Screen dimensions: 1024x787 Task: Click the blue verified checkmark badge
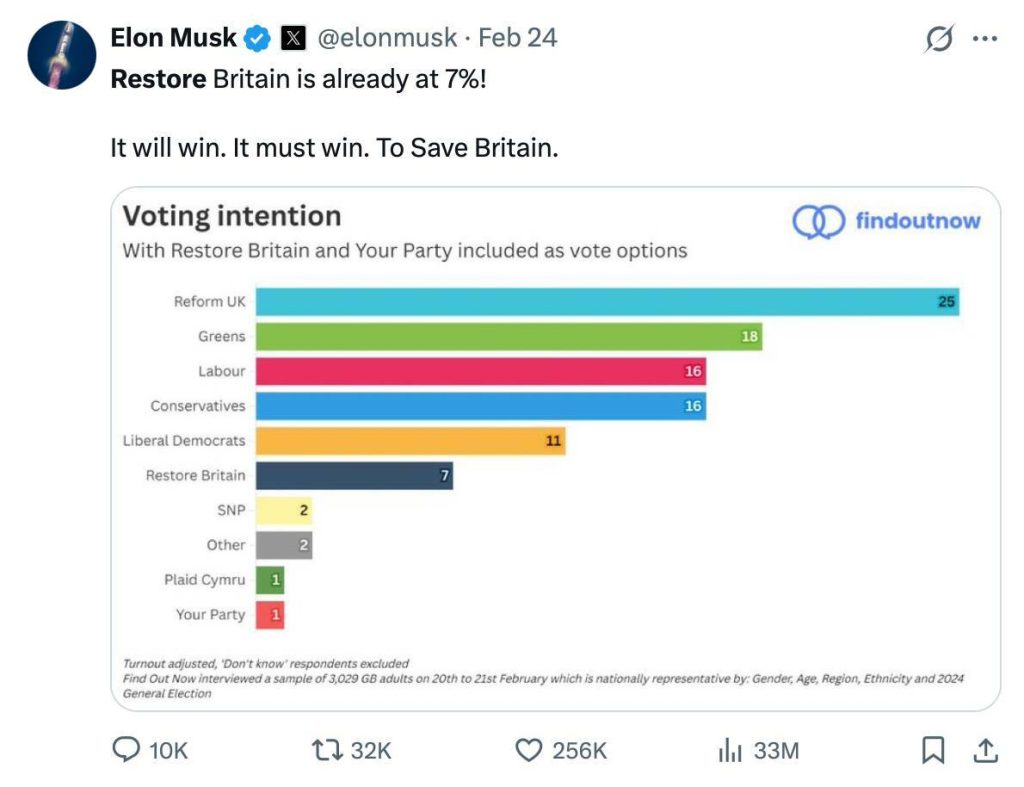click(257, 39)
